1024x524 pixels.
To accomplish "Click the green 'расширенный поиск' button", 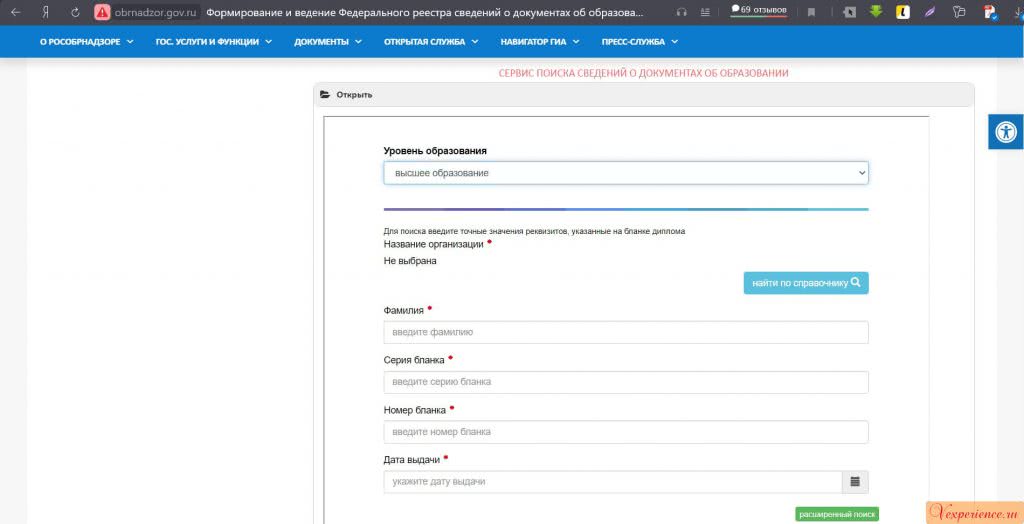I will pyautogui.click(x=837, y=514).
